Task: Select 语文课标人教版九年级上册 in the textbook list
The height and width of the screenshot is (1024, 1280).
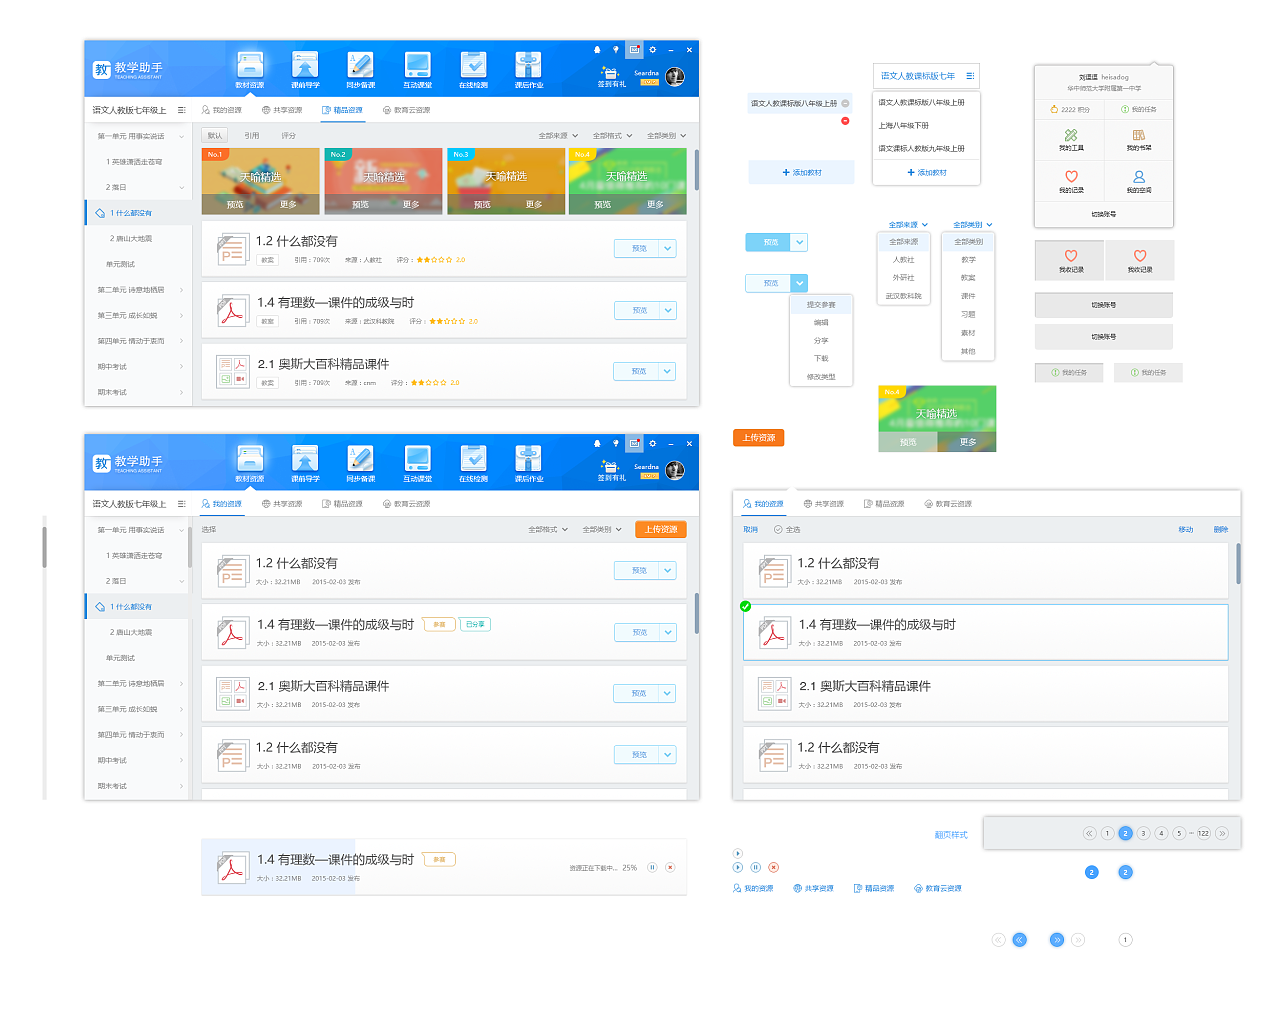Action: pyautogui.click(x=926, y=148)
